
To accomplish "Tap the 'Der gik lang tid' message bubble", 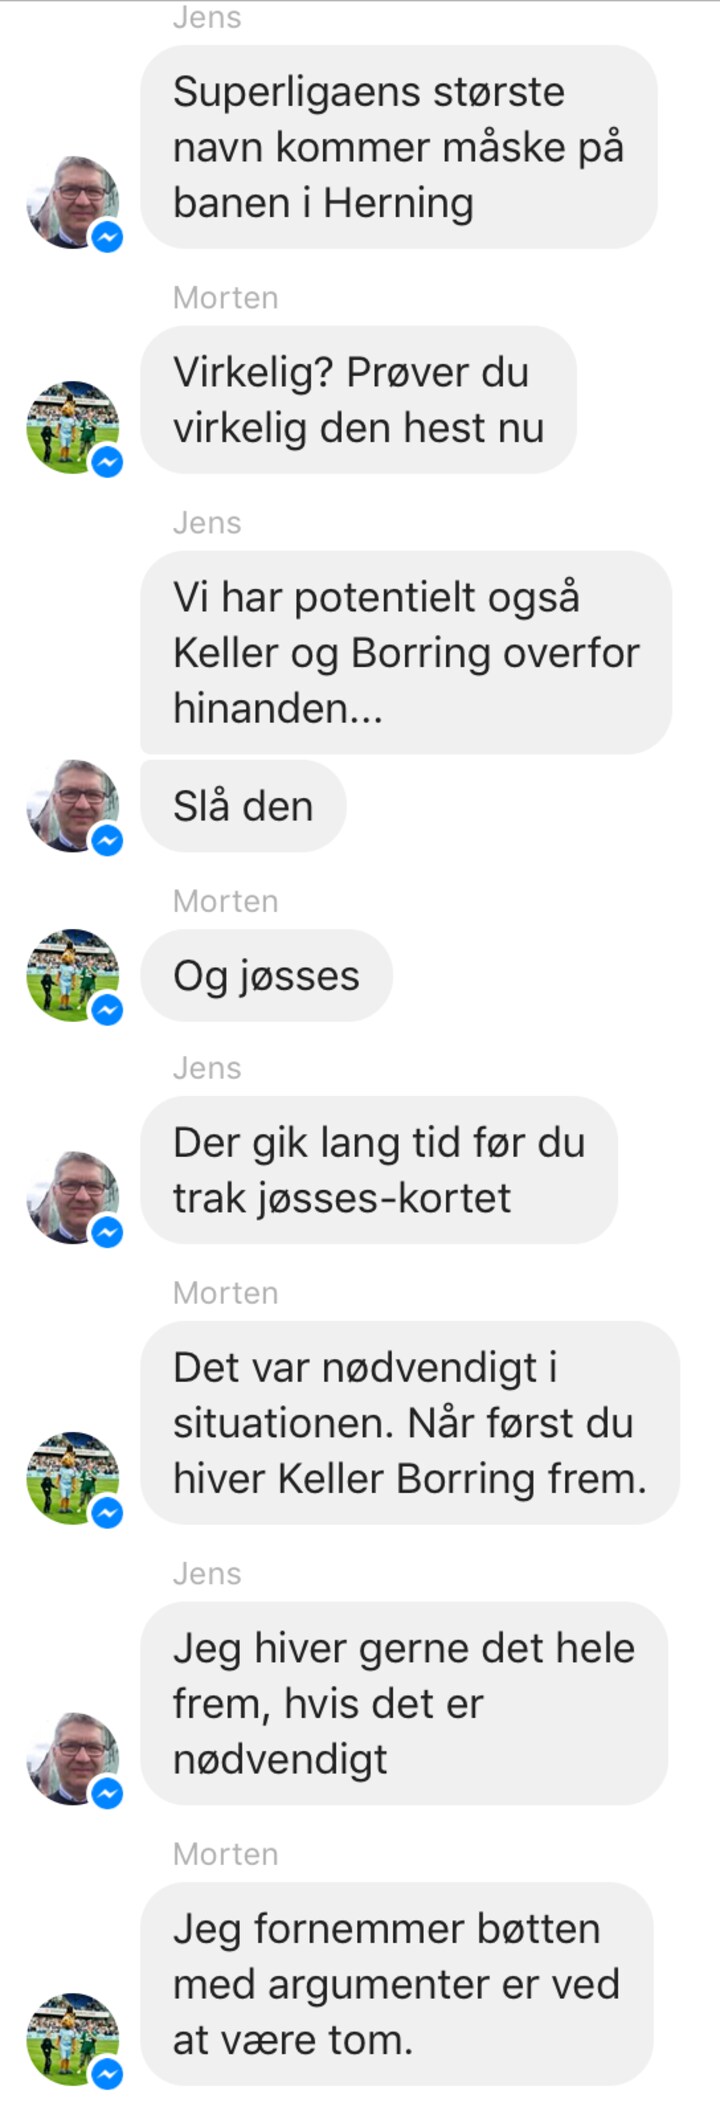I will click(379, 1170).
